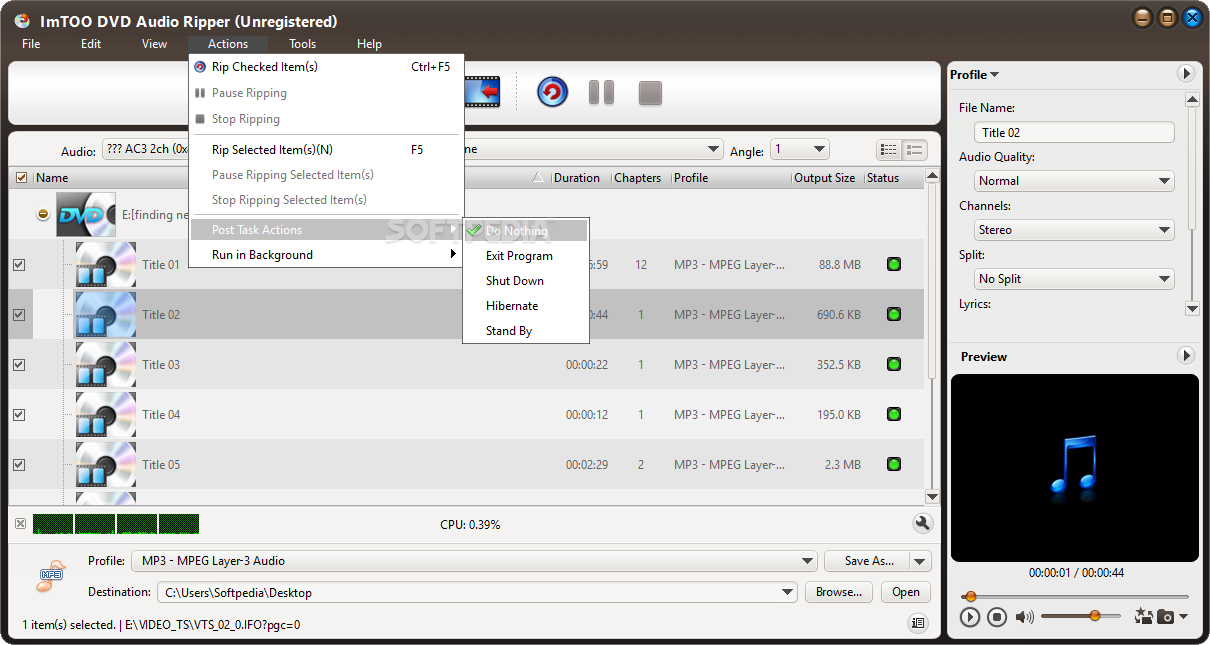1210x645 pixels.
Task: Choose Rip Selected Item(s)(N) entry
Action: (326, 150)
